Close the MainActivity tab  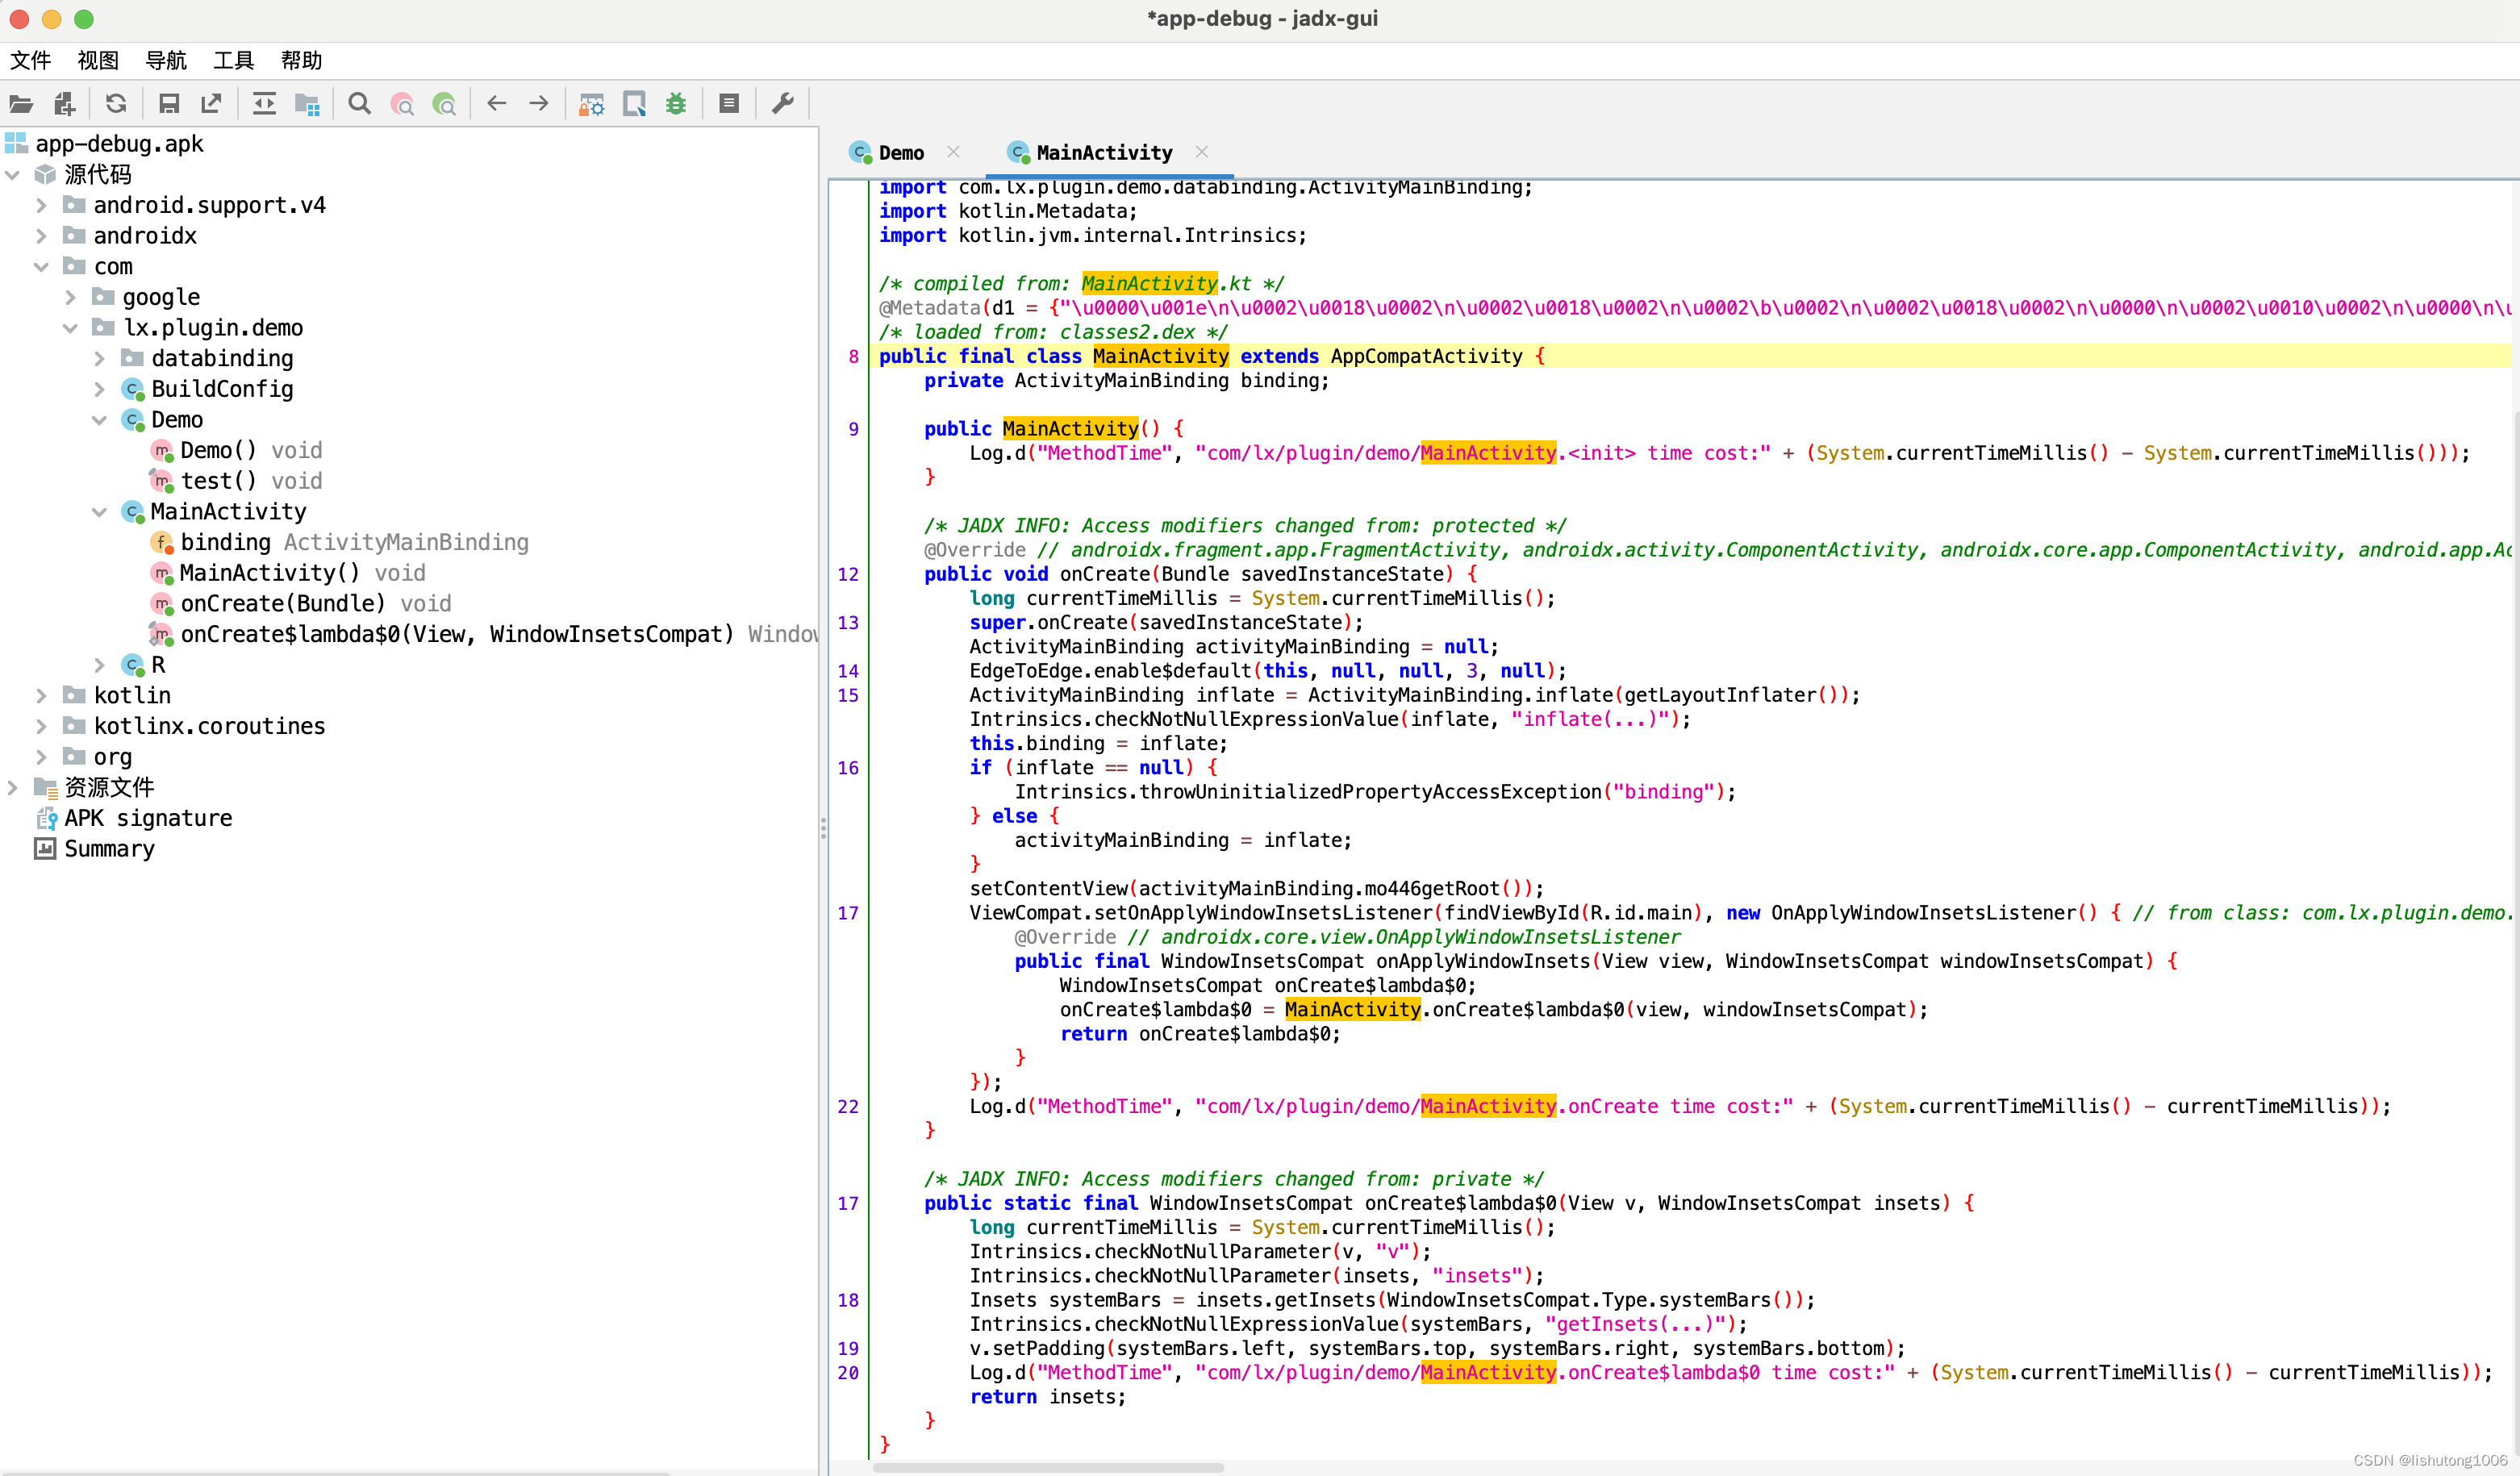1201,152
